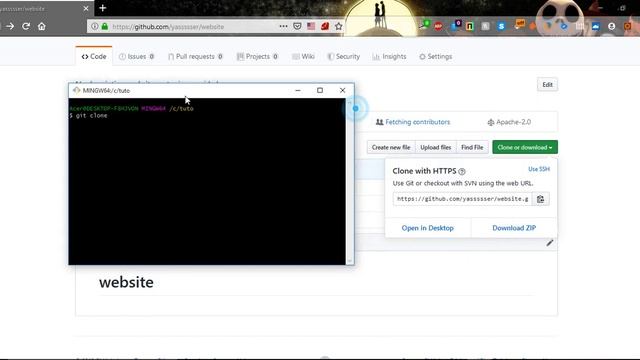The image size is (640, 360).
Task: View the Insights tab
Action: (x=389, y=56)
